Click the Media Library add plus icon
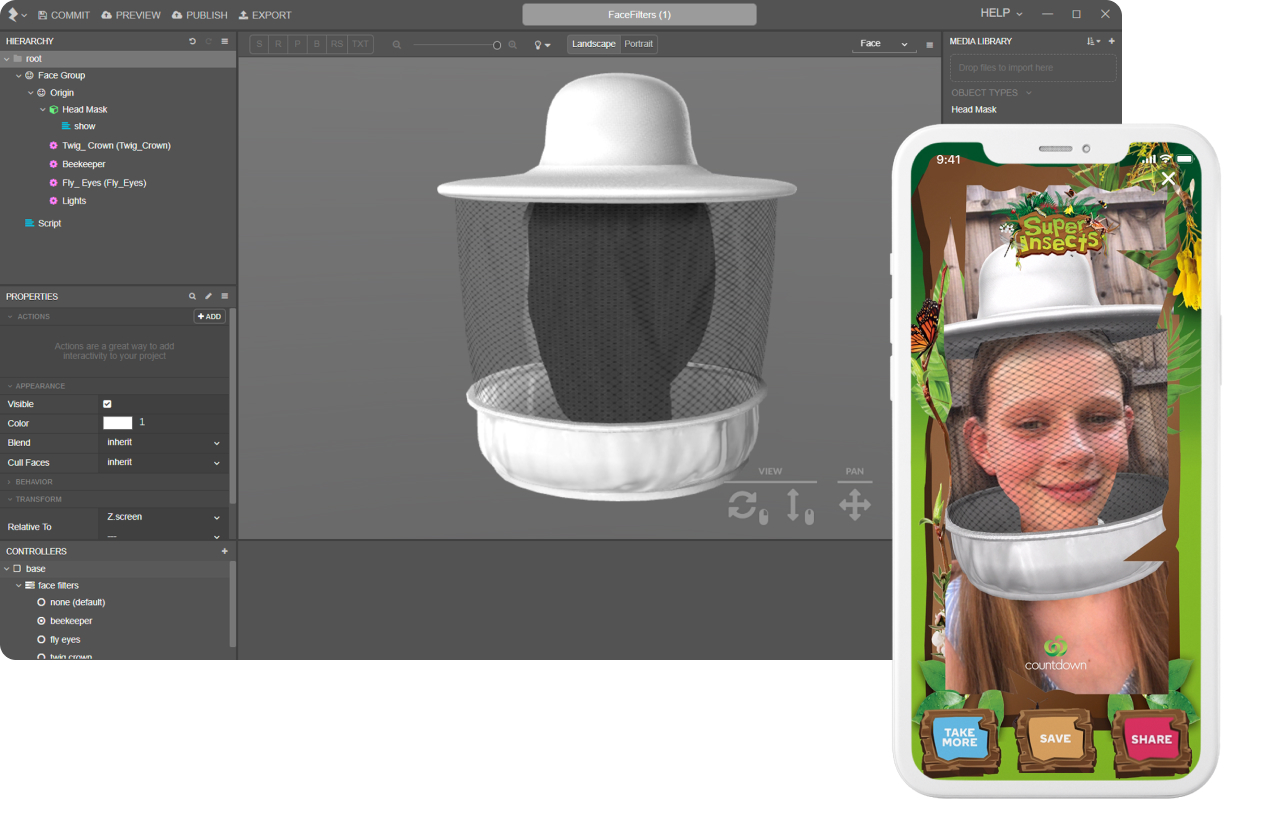Image resolution: width=1262 pixels, height=832 pixels. point(1112,41)
